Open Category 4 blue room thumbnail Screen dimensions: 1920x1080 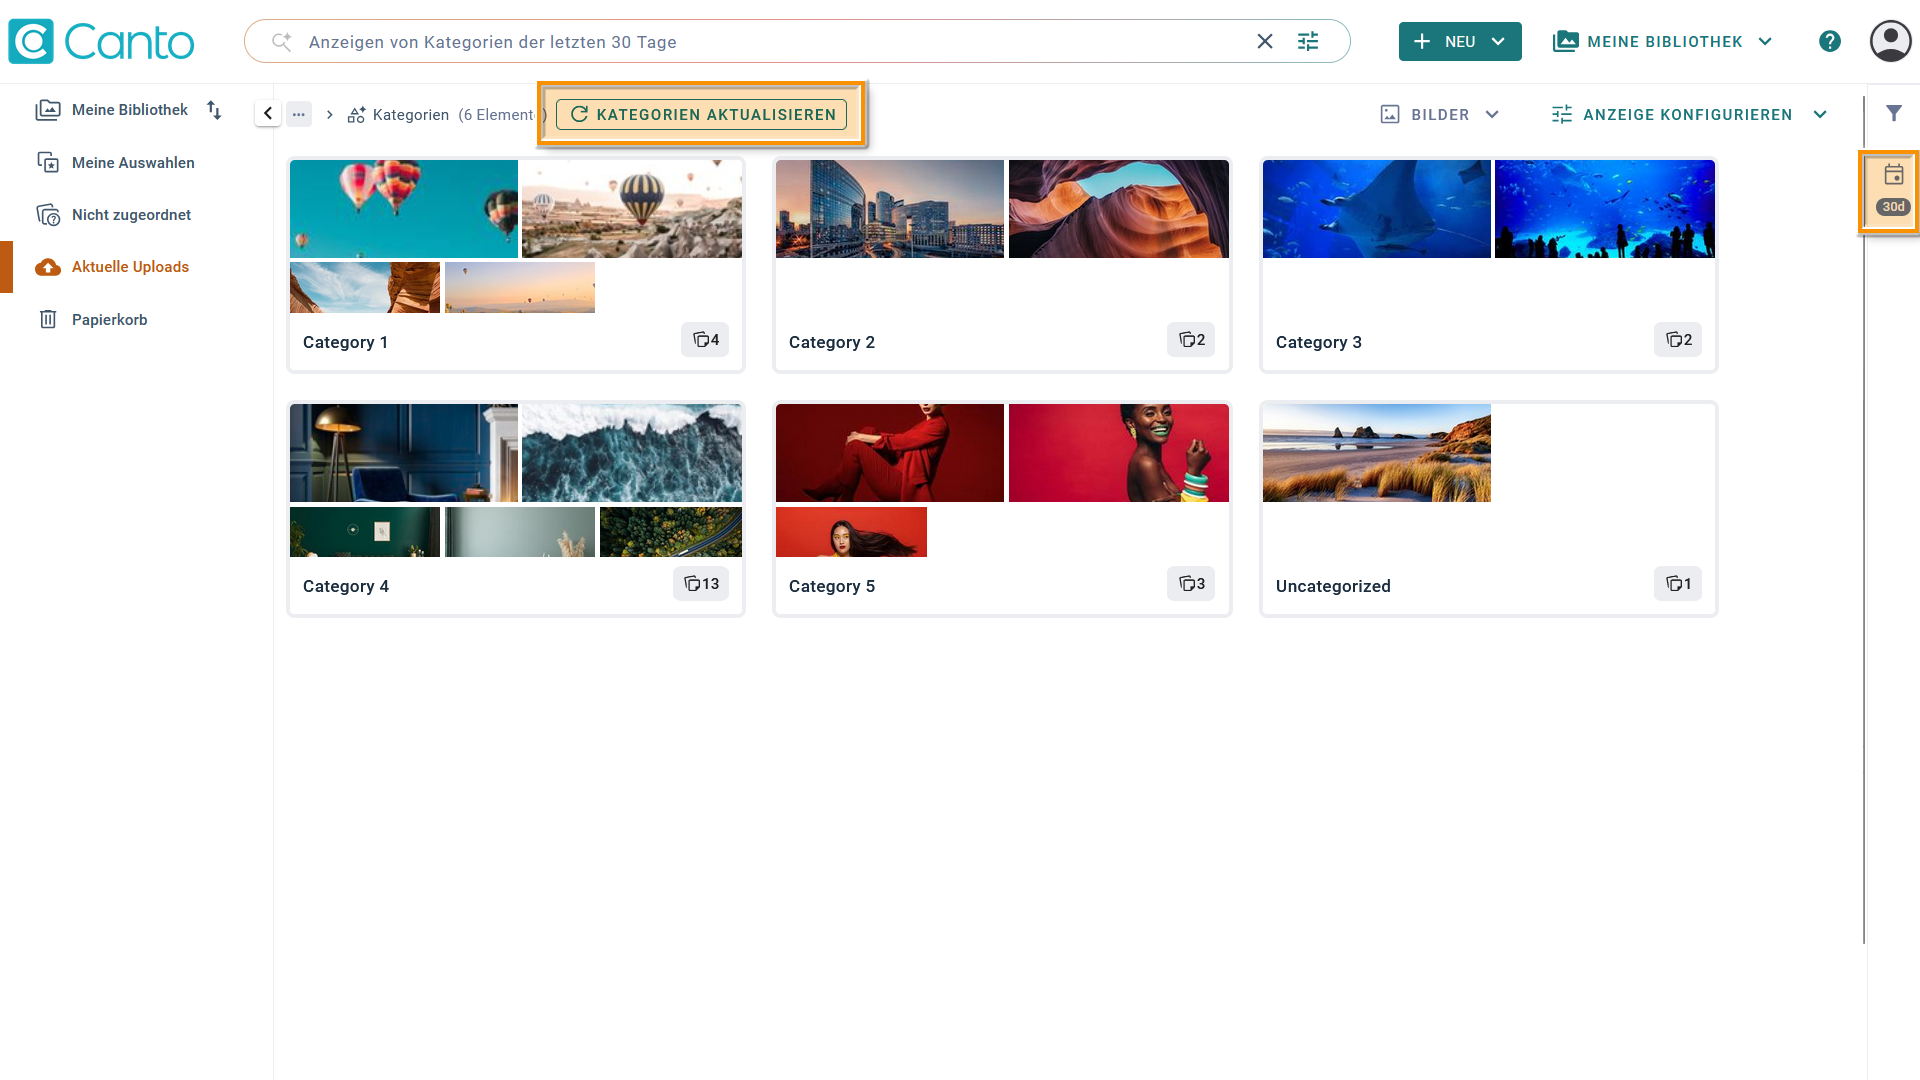[x=404, y=453]
